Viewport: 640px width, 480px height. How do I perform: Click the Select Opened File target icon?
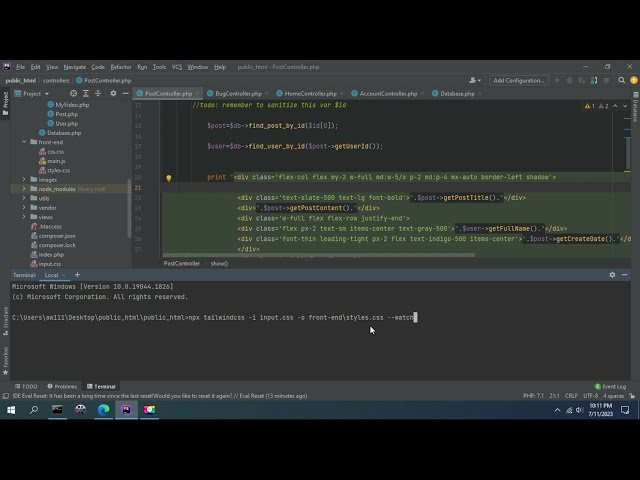[x=73, y=93]
